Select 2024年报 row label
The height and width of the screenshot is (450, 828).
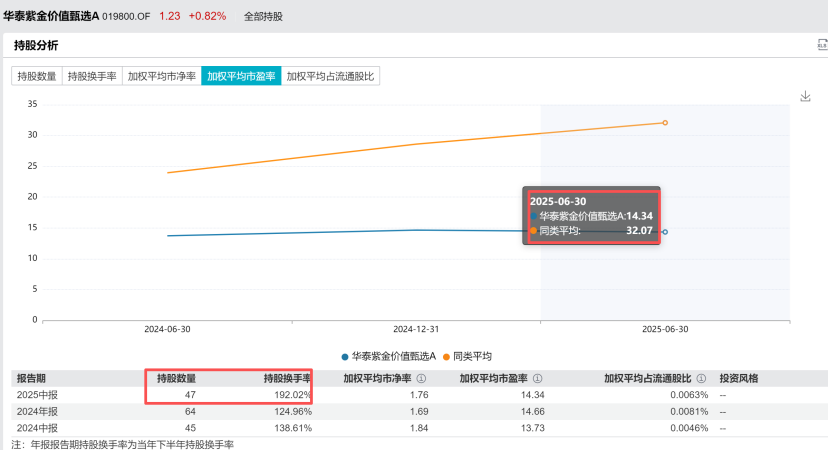tap(37, 411)
